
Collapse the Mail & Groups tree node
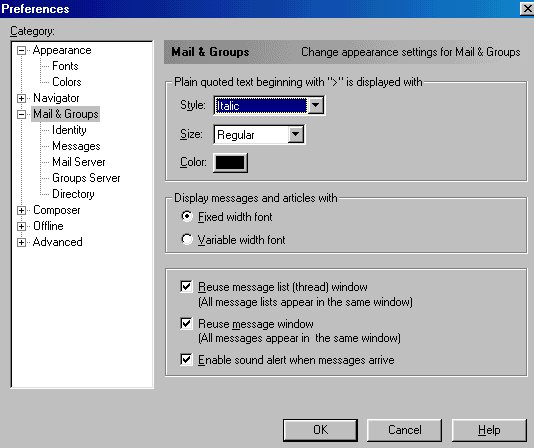pos(21,114)
